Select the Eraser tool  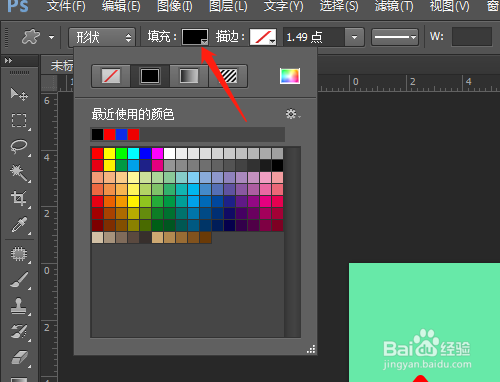pos(19,358)
